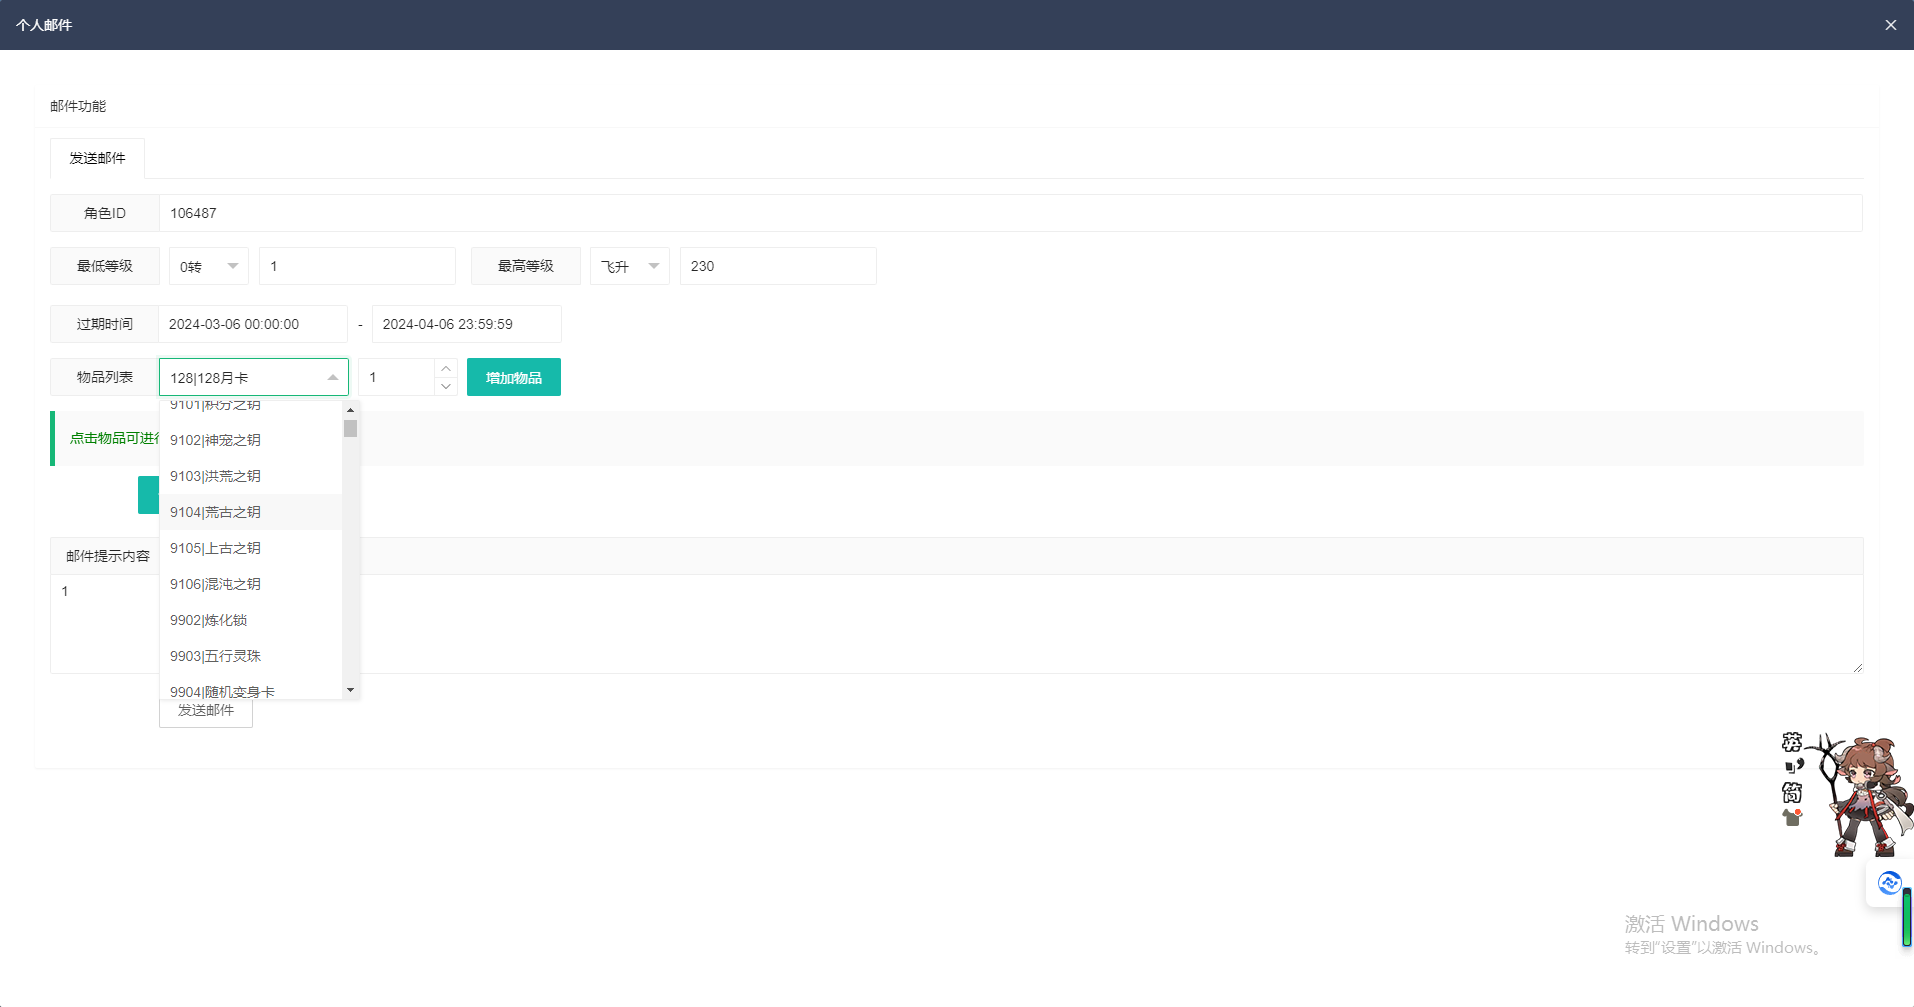Decrease item quantity with down arrow
This screenshot has width=1914, height=1007.
coord(446,386)
